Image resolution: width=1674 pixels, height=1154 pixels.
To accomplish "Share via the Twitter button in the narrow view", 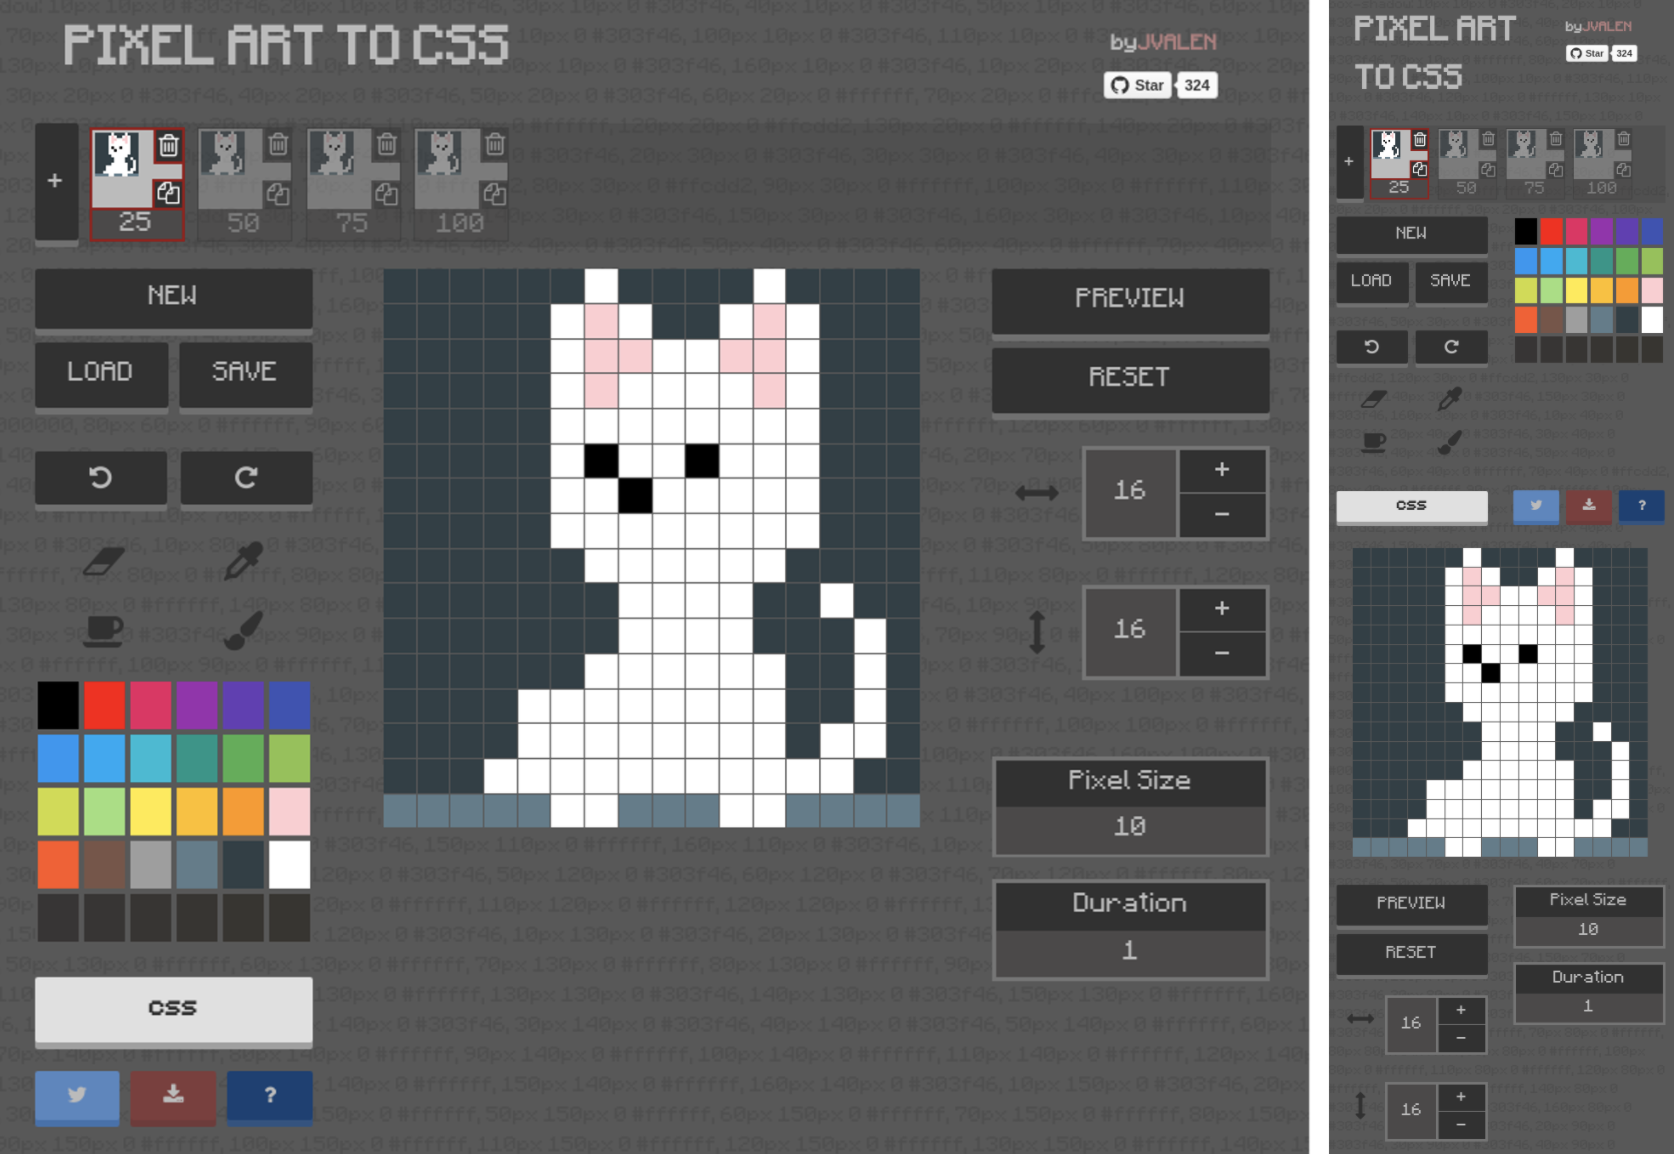I will point(1535,505).
